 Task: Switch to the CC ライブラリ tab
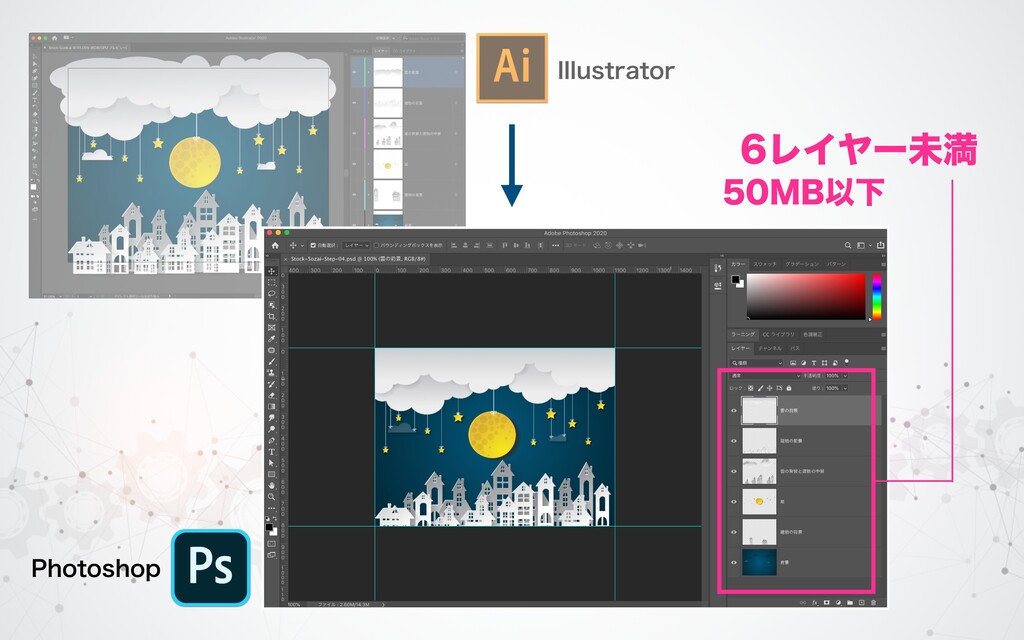click(778, 334)
